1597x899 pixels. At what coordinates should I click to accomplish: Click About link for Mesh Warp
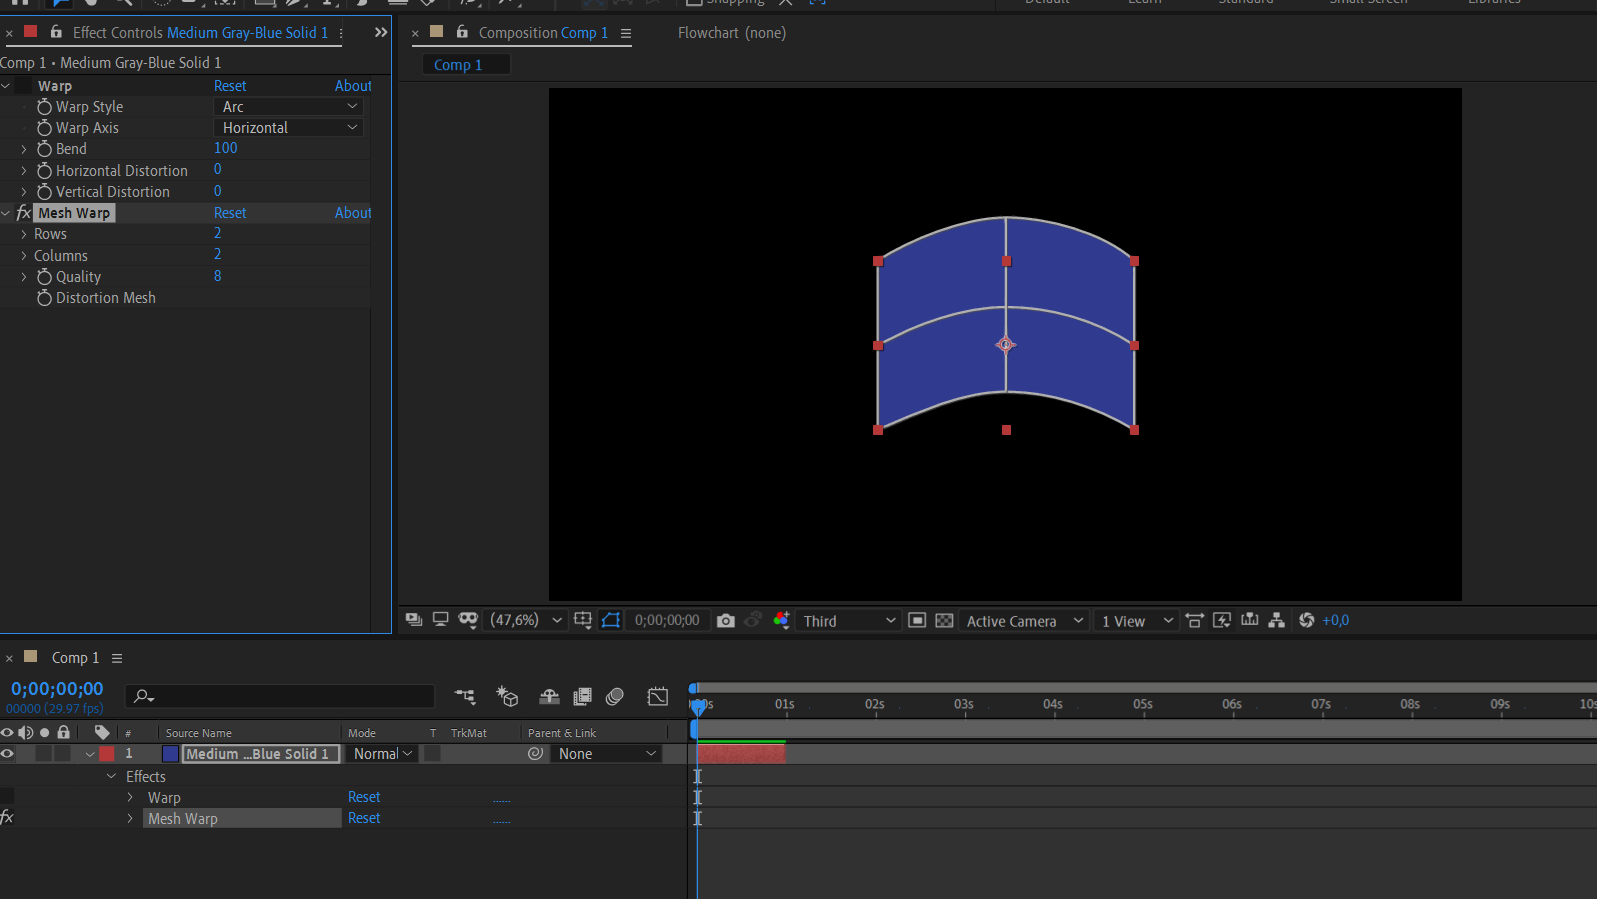click(x=353, y=213)
